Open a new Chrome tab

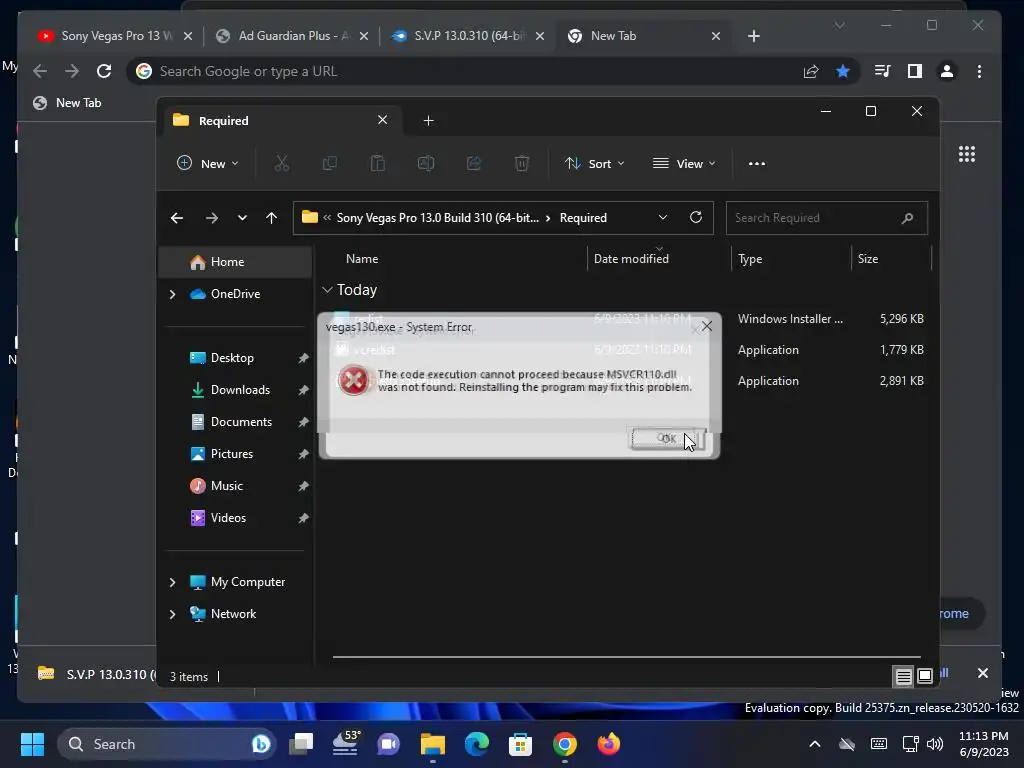pos(754,36)
